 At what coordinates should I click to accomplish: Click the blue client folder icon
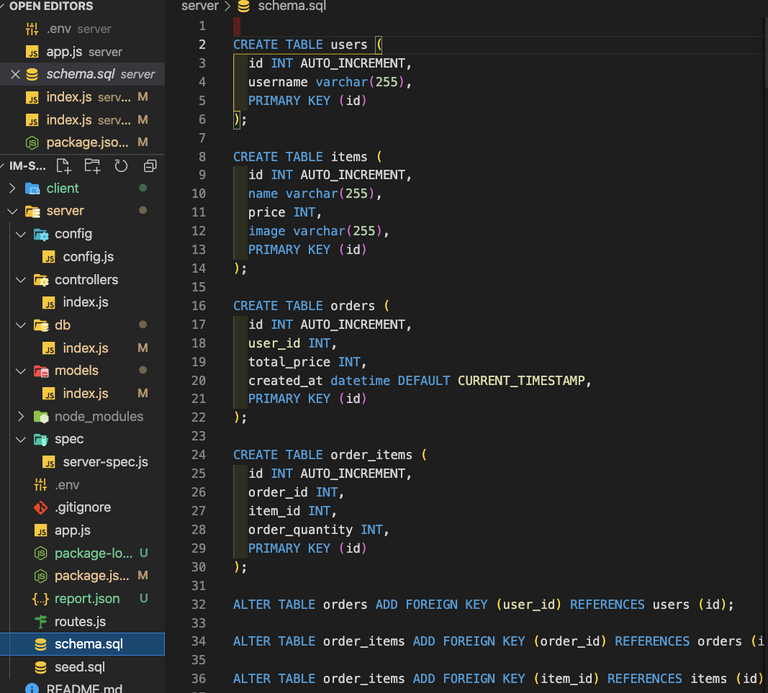(x=32, y=188)
